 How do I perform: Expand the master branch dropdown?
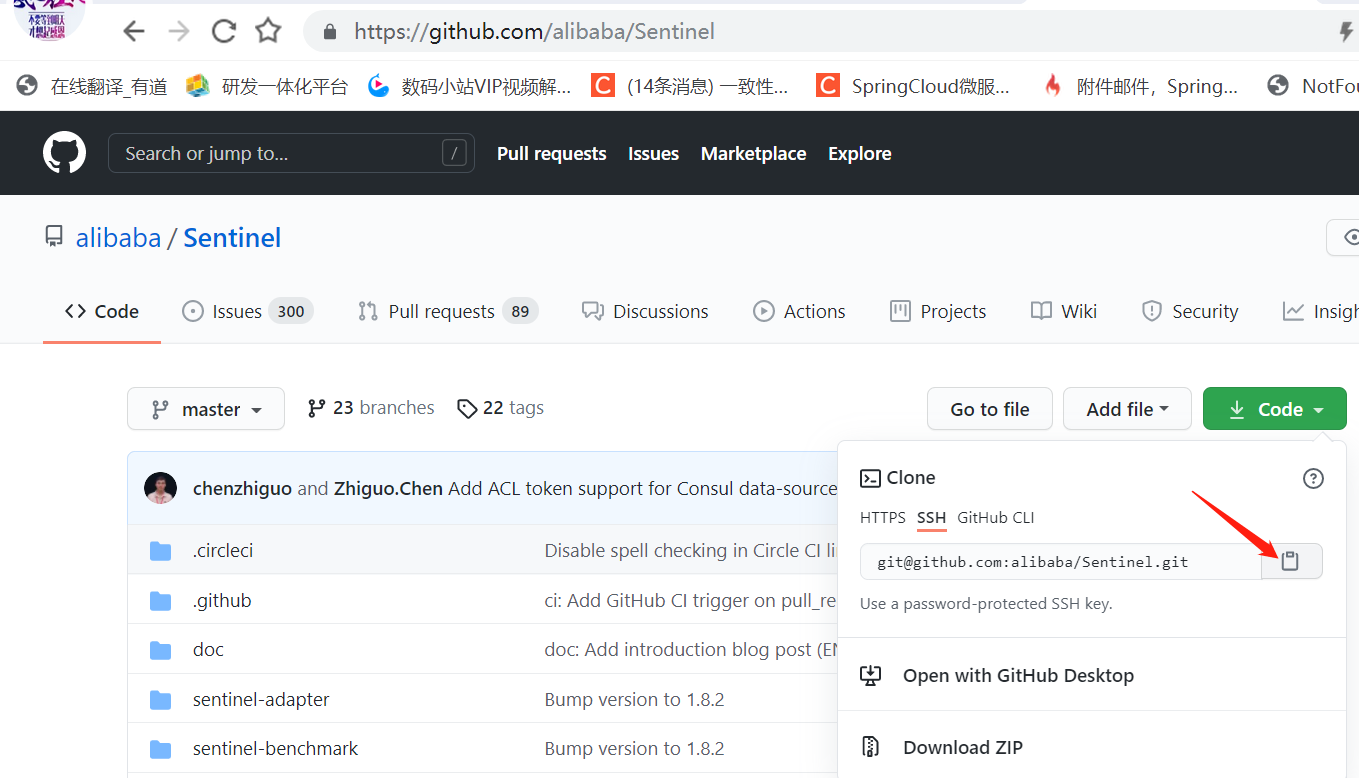point(206,409)
